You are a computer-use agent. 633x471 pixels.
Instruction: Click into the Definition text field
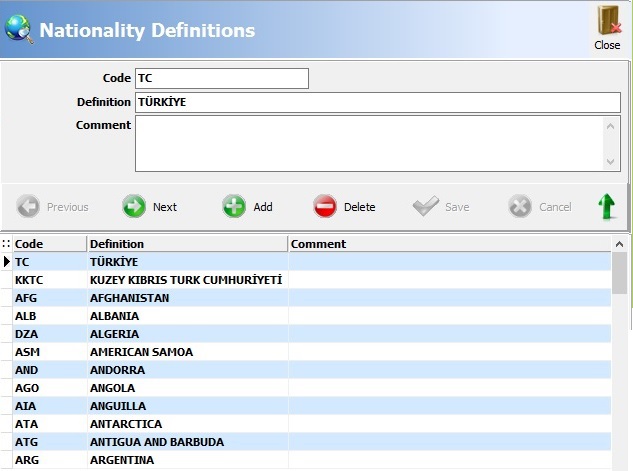[x=378, y=103]
